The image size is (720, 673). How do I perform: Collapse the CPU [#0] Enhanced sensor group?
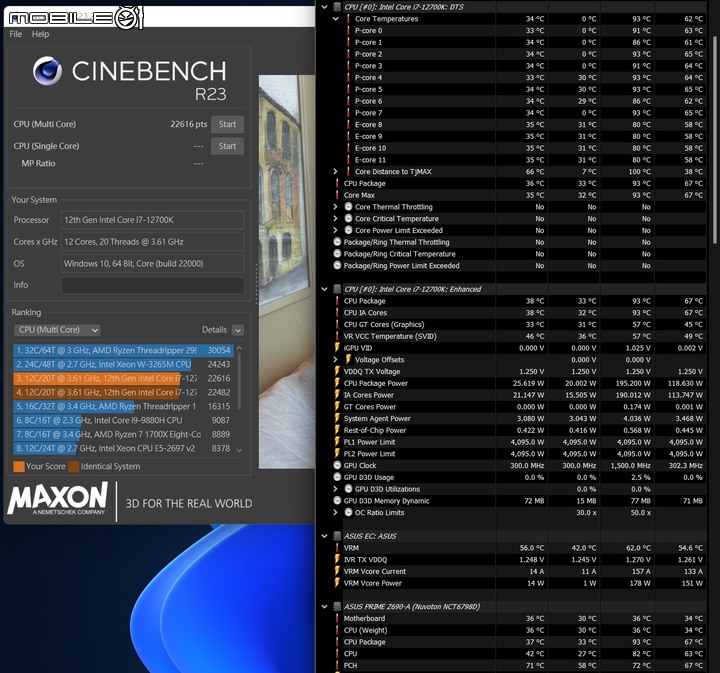pyautogui.click(x=324, y=289)
